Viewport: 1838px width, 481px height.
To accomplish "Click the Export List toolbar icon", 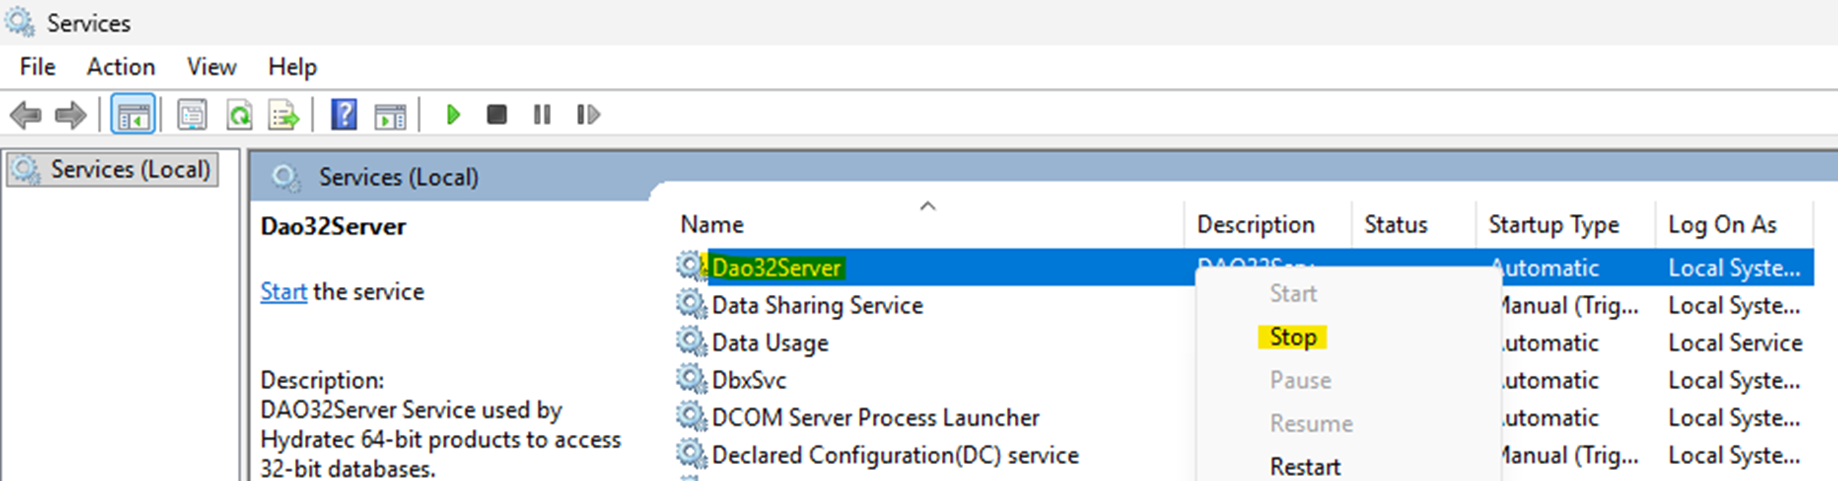I will click(284, 115).
